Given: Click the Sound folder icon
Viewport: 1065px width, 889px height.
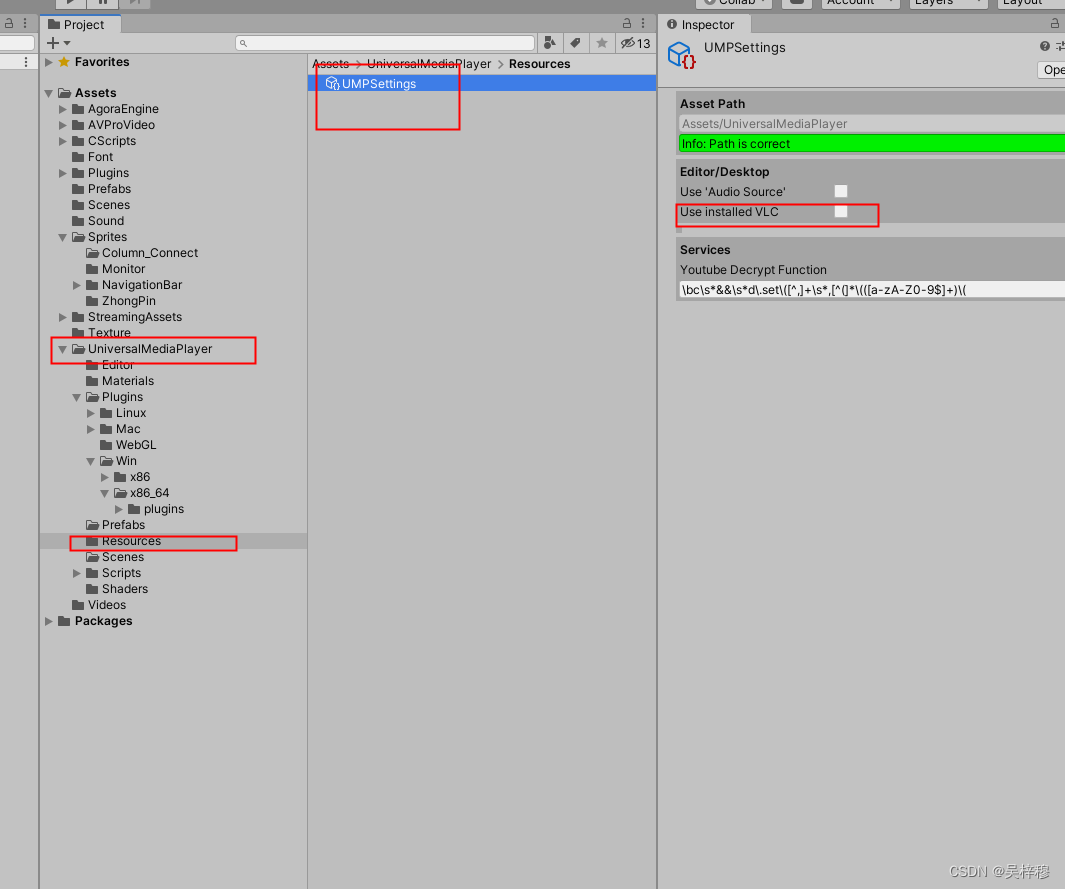Looking at the screenshot, I should pyautogui.click(x=78, y=221).
